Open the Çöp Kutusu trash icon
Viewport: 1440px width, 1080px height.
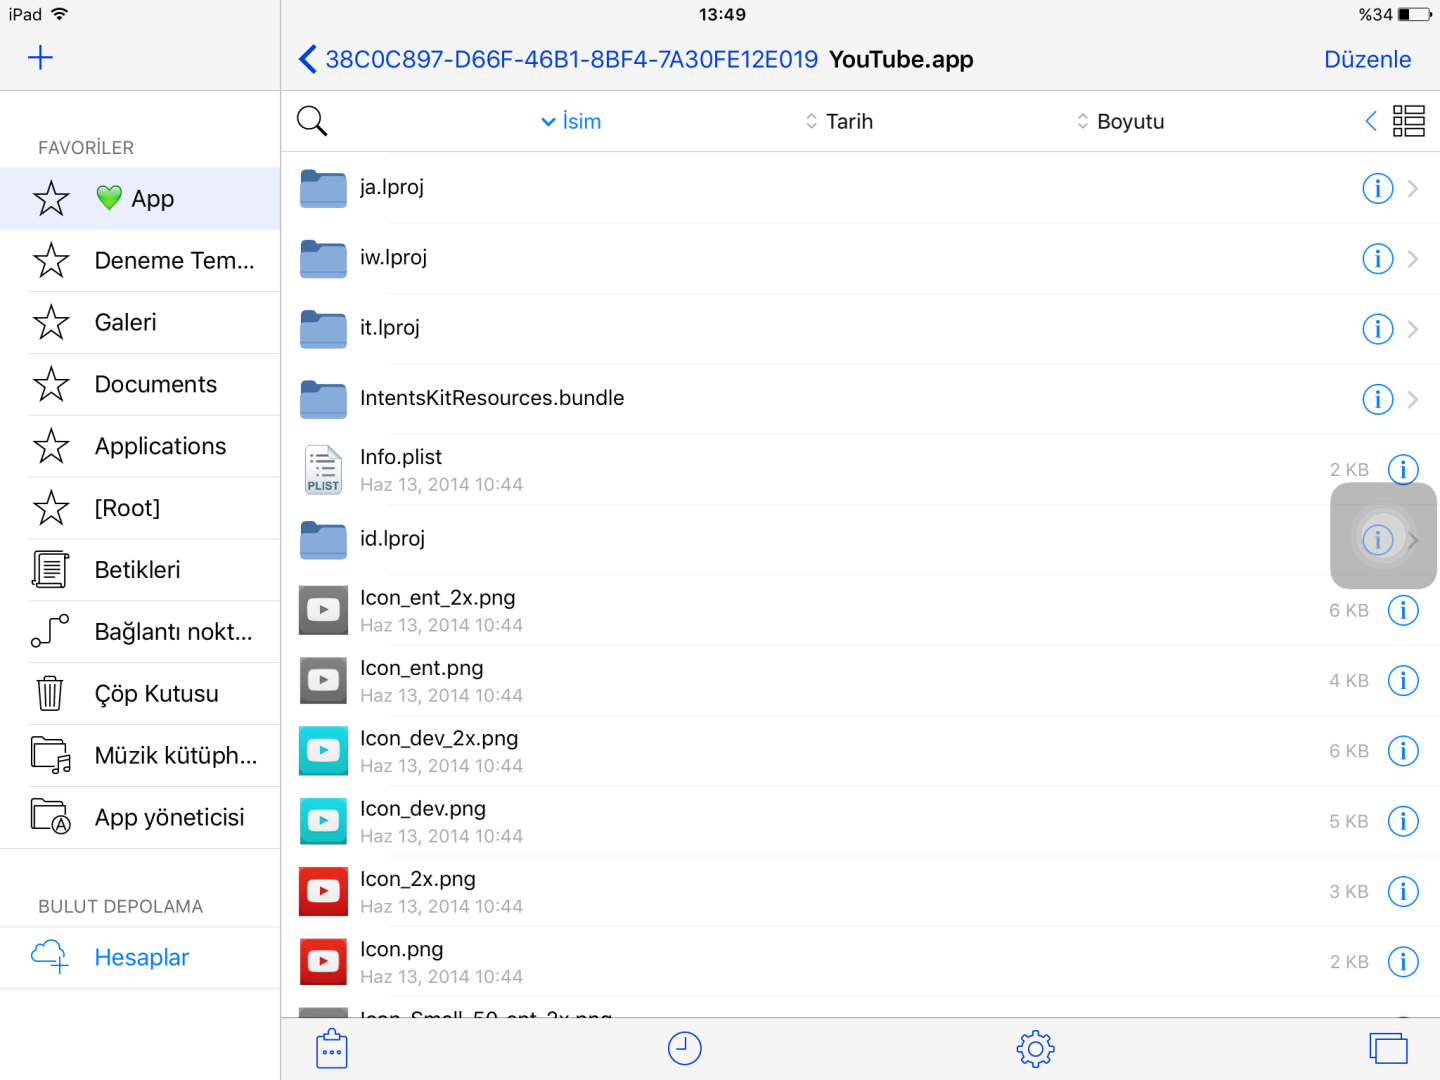tap(50, 693)
